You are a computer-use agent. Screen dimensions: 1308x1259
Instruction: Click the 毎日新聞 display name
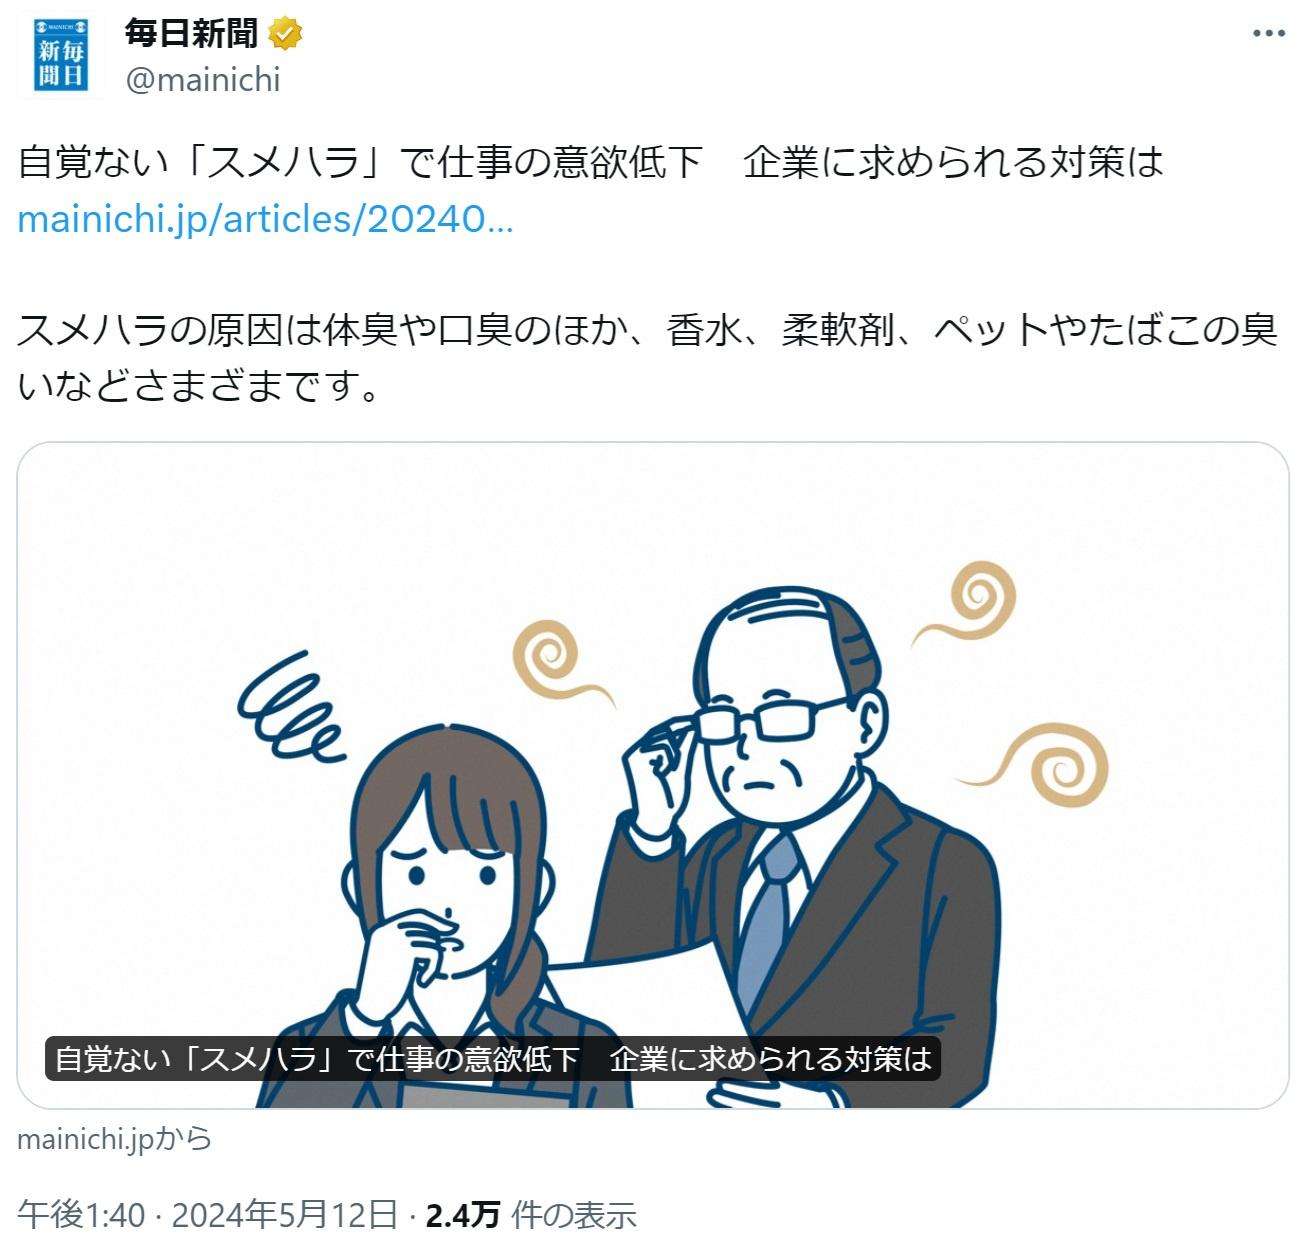coord(192,34)
